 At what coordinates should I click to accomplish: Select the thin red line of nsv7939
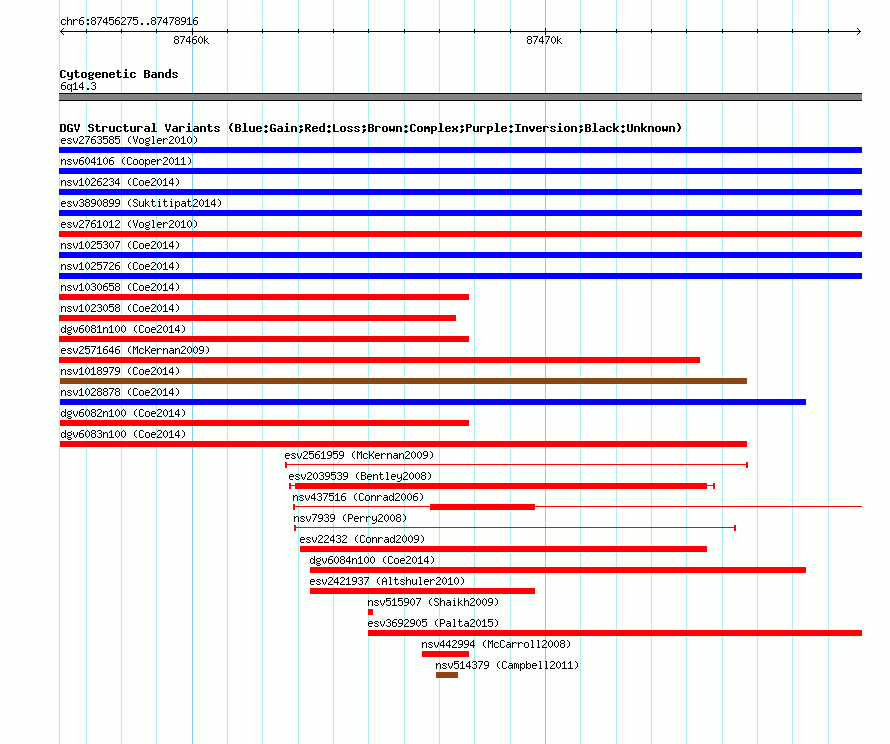coord(515,528)
